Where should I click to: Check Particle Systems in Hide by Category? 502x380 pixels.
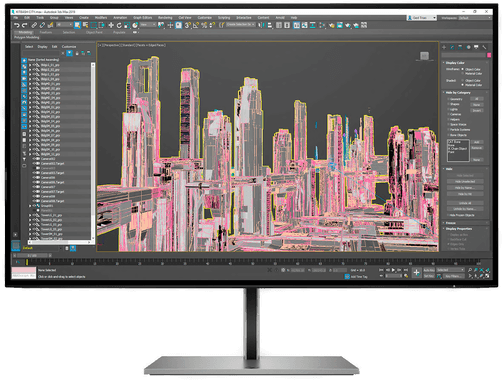pos(448,129)
